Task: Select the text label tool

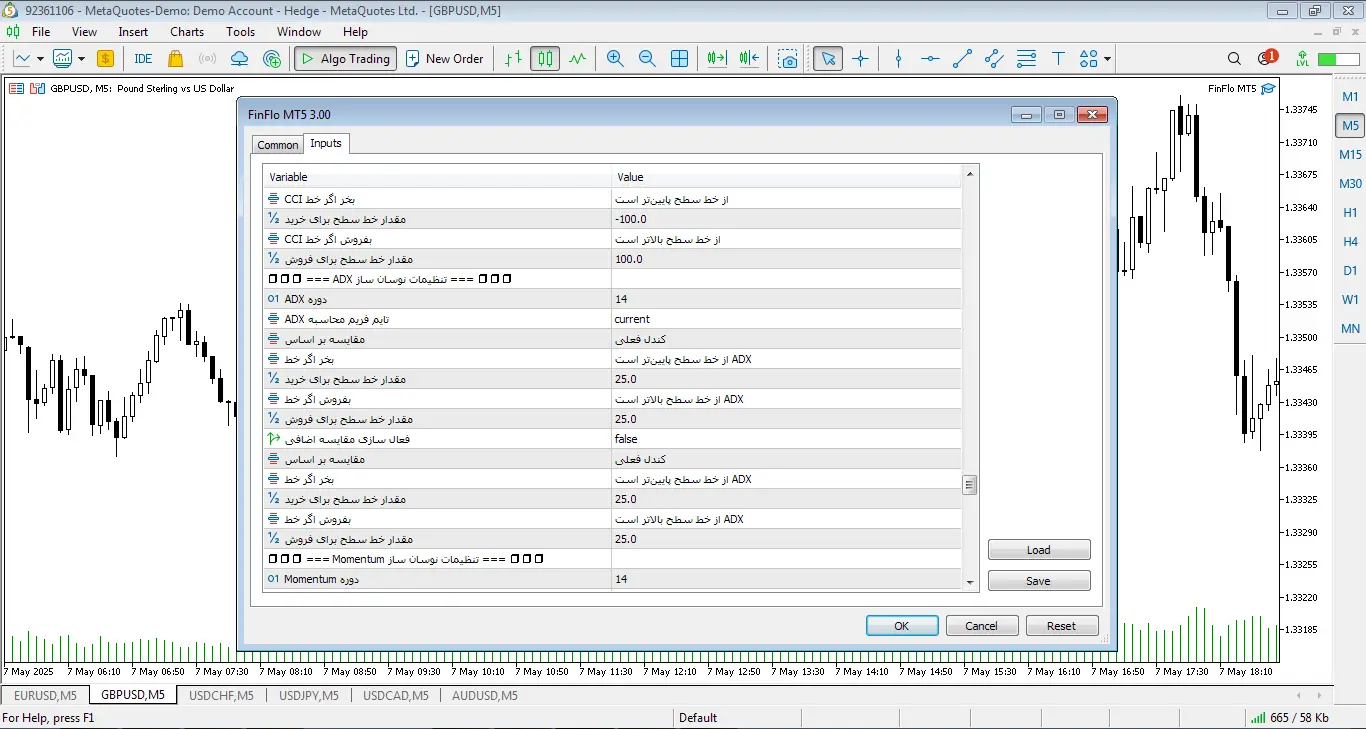Action: pos(1058,59)
